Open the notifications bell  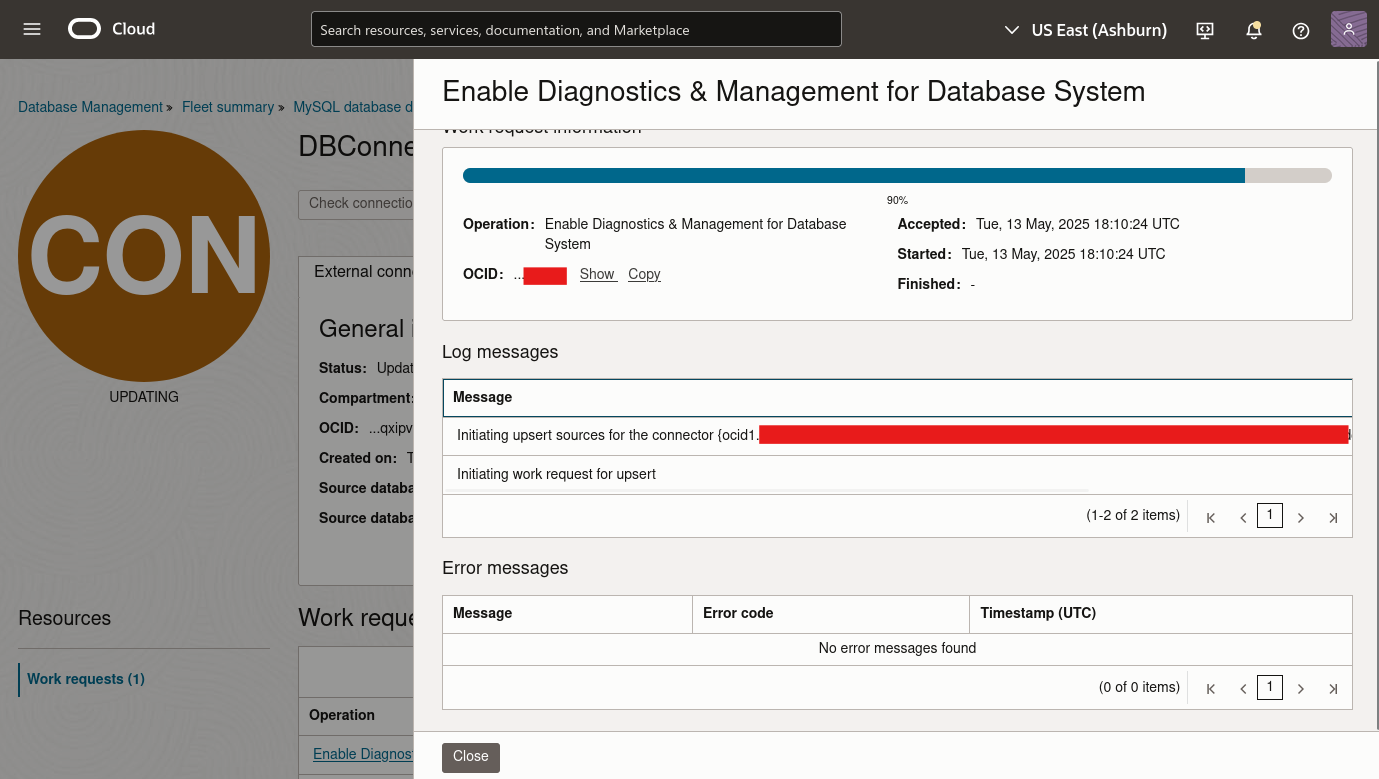1253,31
